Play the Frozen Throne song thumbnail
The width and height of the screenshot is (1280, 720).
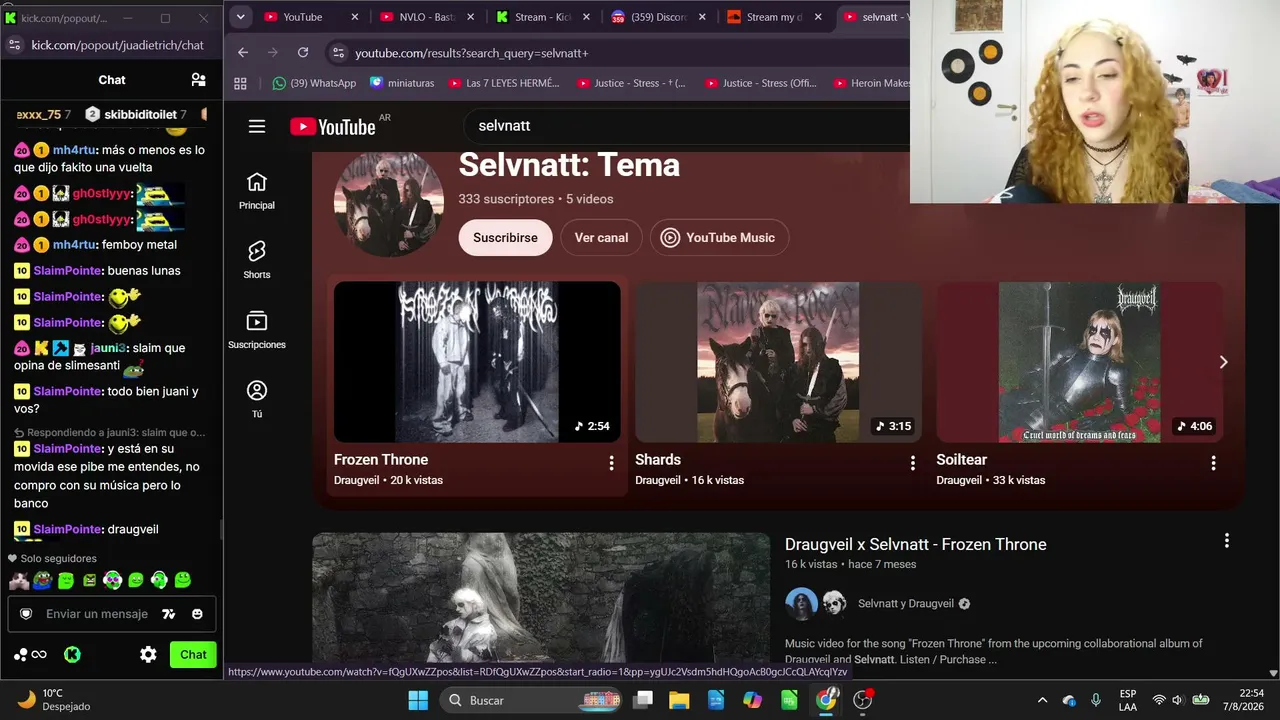click(x=477, y=362)
